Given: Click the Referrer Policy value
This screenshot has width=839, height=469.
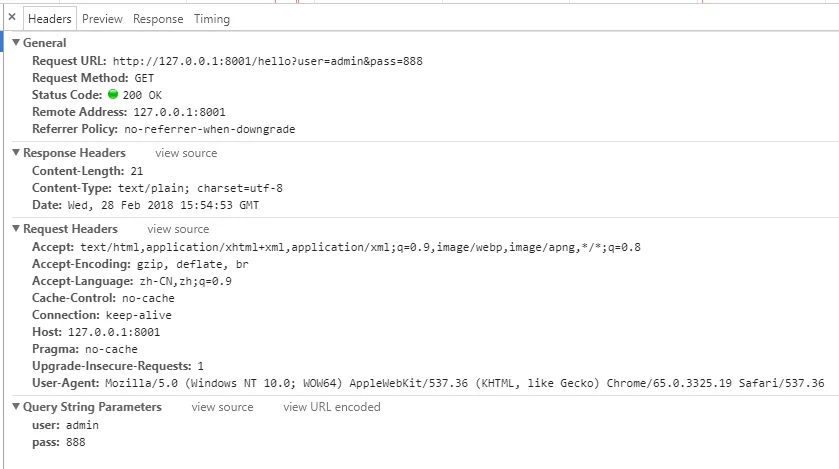Looking at the screenshot, I should 210,129.
